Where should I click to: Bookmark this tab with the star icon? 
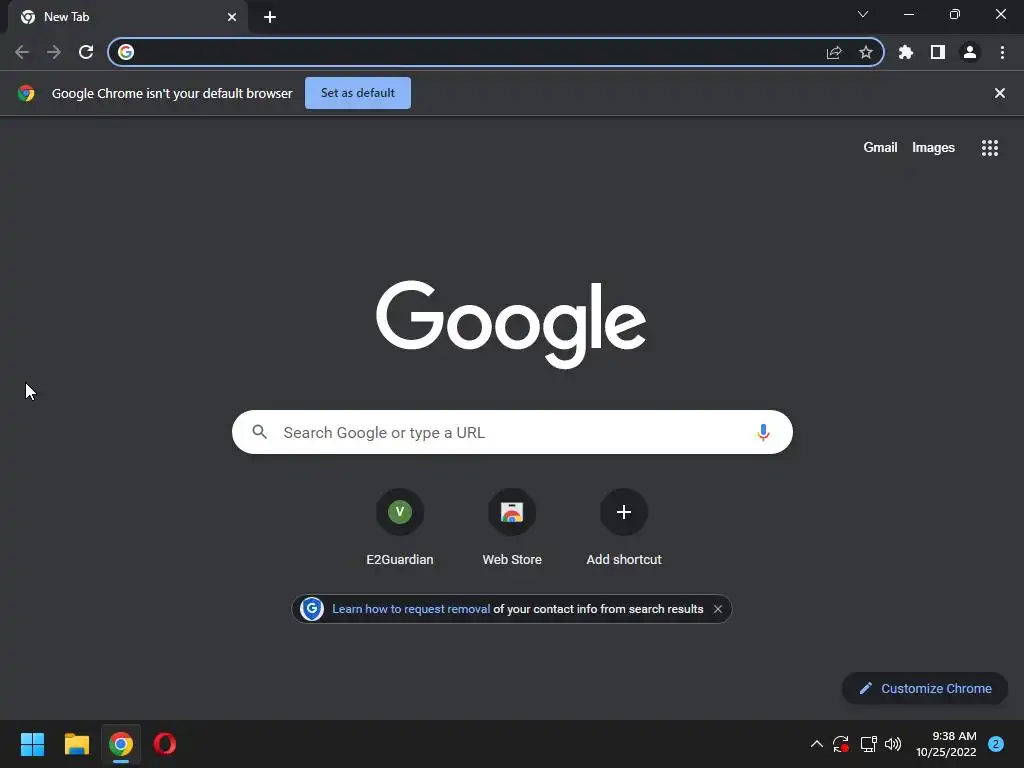pyautogui.click(x=866, y=52)
